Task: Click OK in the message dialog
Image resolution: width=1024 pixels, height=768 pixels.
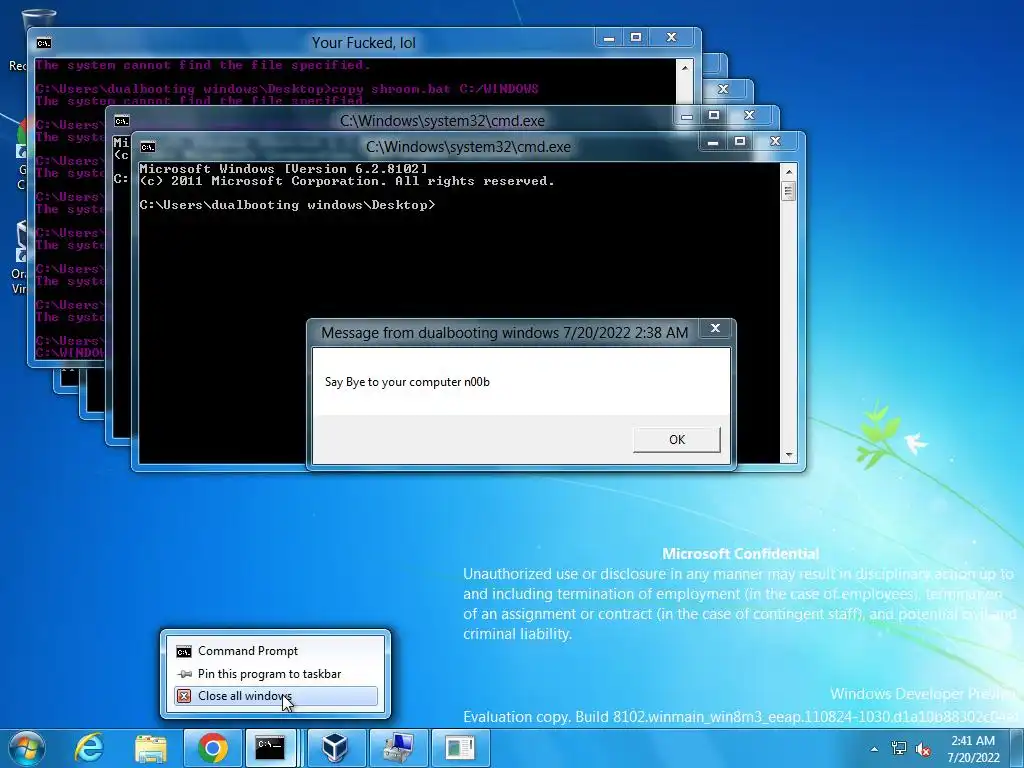Action: pyautogui.click(x=677, y=440)
